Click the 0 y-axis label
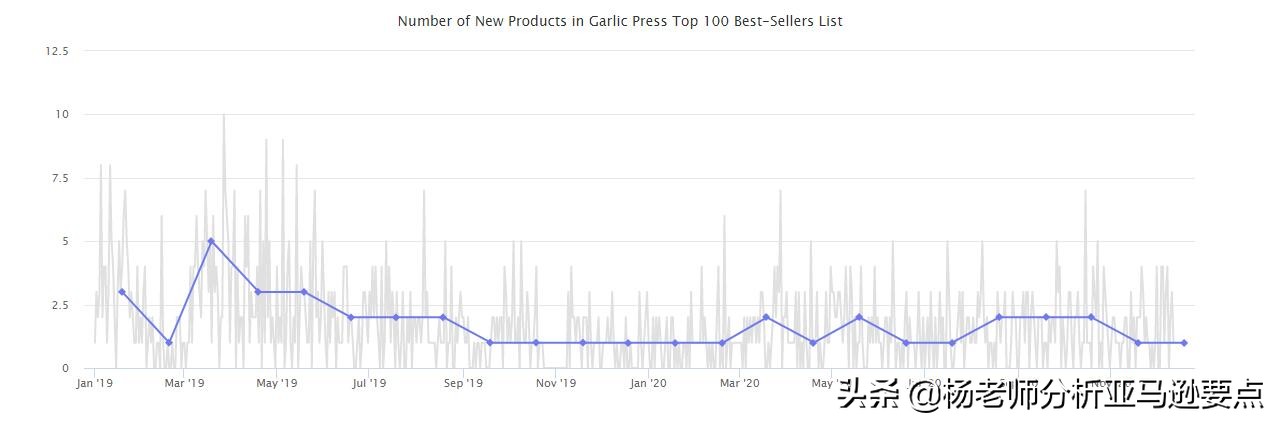This screenshot has width=1278, height=424. pos(65,368)
